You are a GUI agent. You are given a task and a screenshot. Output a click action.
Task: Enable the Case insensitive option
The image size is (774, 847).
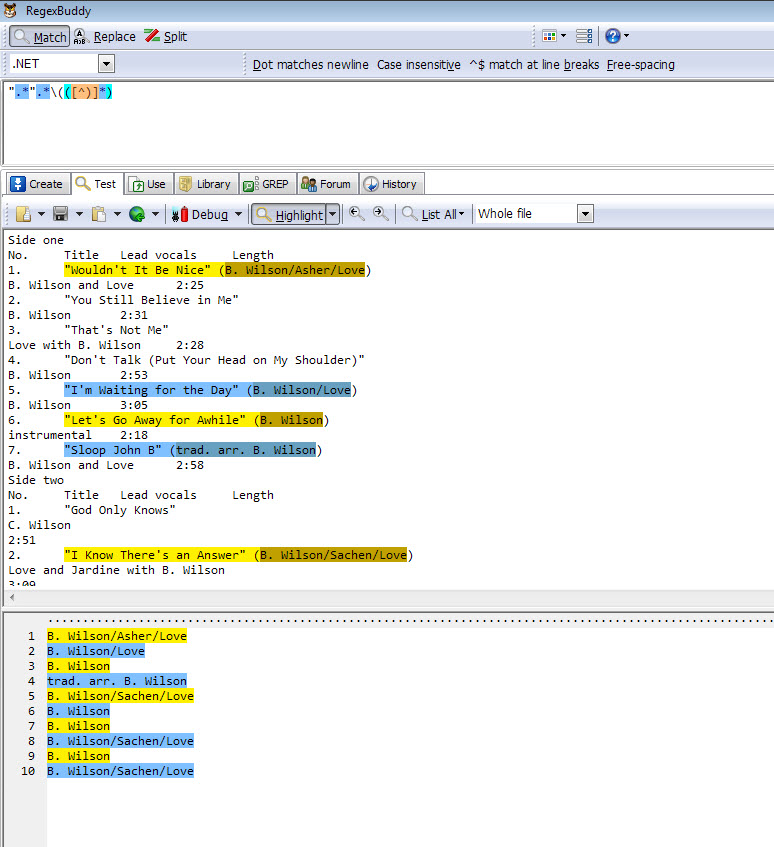click(x=418, y=65)
